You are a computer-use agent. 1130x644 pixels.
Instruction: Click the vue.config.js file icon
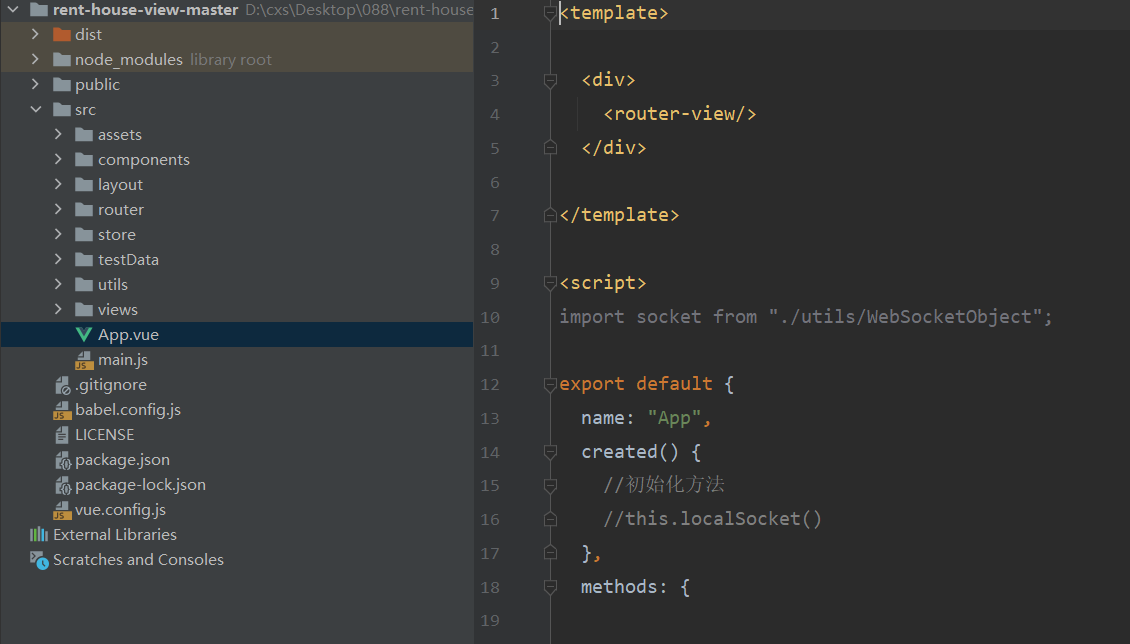(62, 511)
